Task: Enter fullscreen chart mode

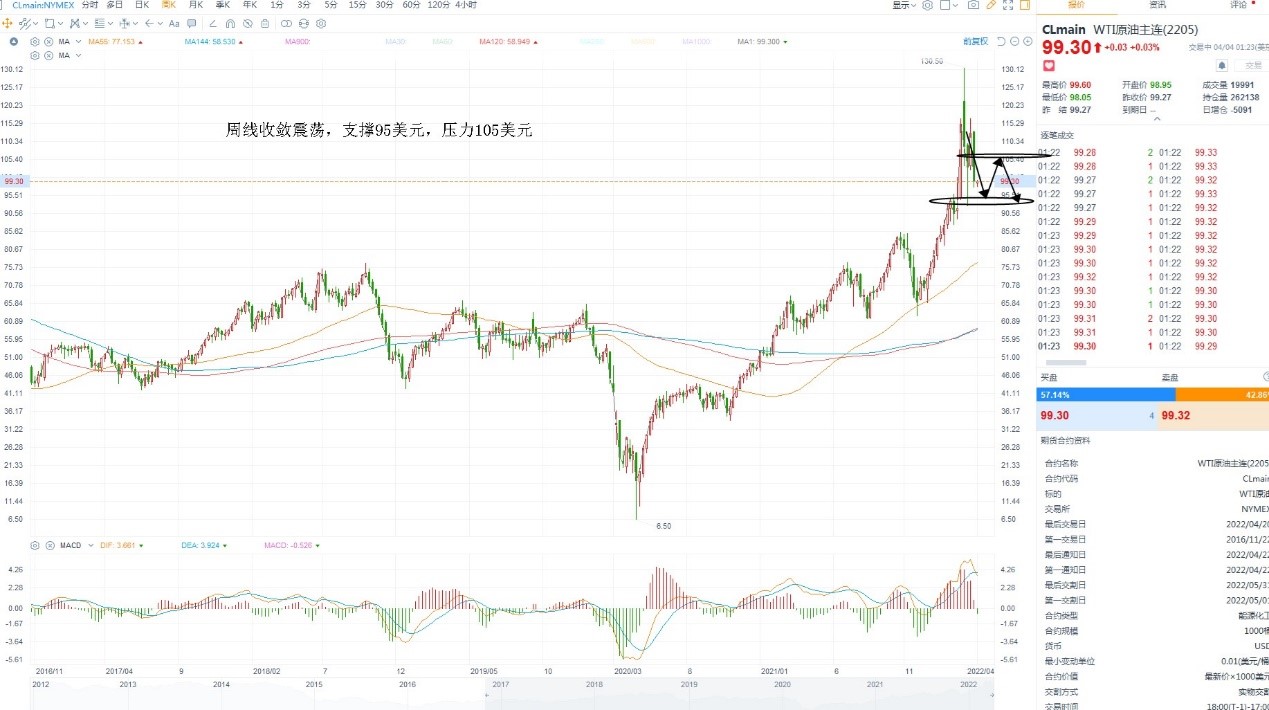Action: 1008,5
